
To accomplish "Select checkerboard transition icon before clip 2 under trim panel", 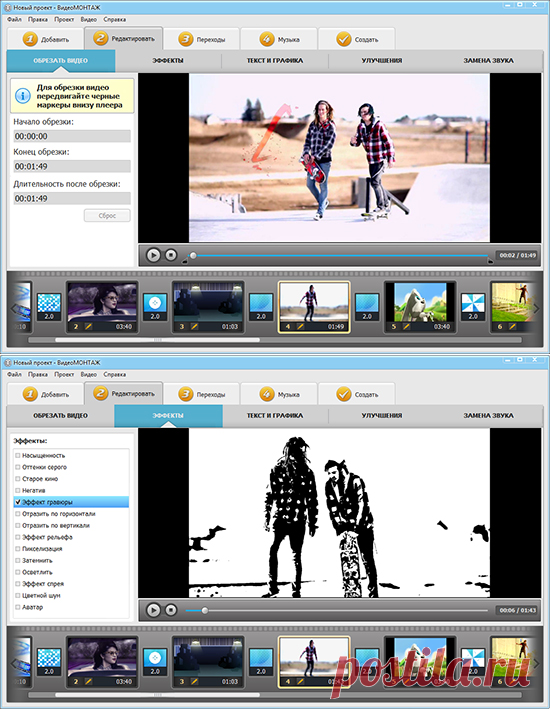I will [48, 307].
